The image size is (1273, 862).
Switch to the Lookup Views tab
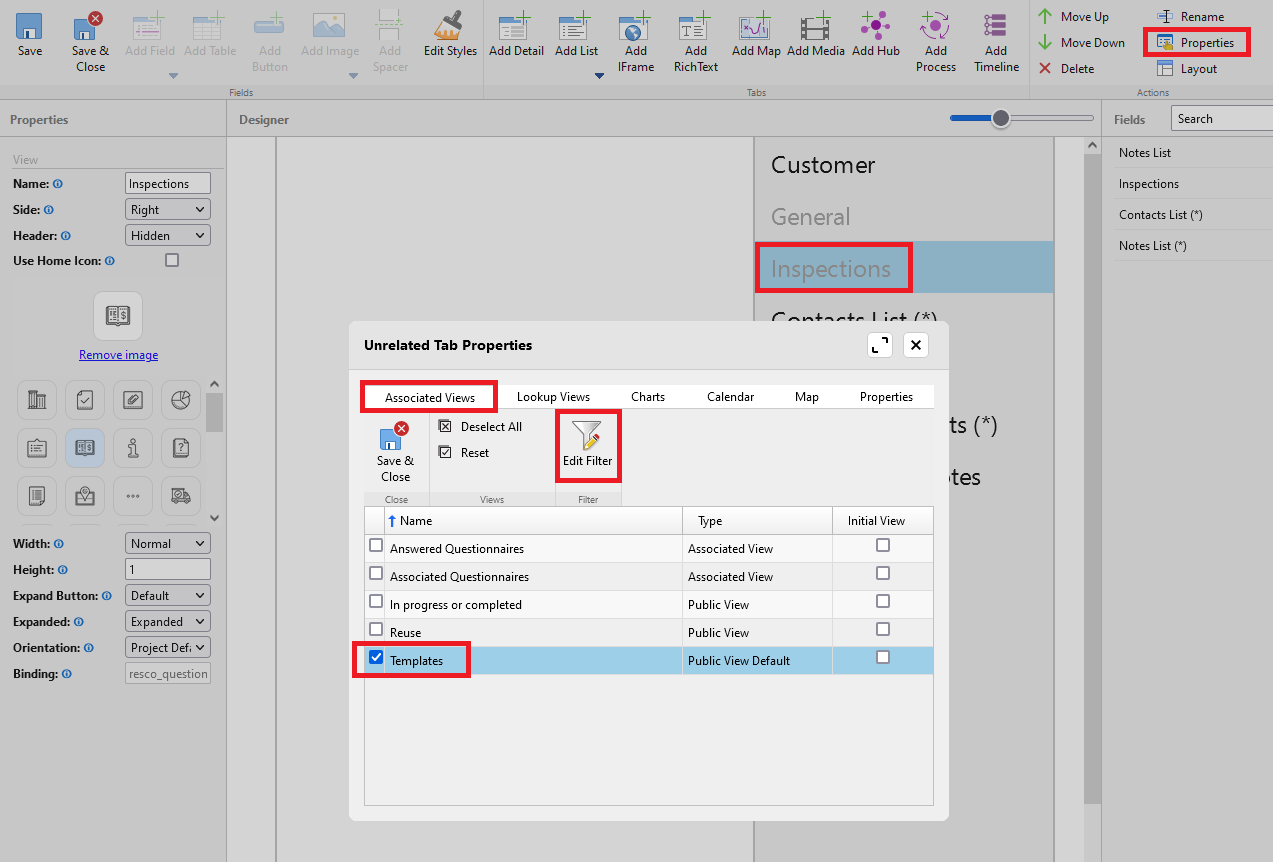pyautogui.click(x=553, y=397)
